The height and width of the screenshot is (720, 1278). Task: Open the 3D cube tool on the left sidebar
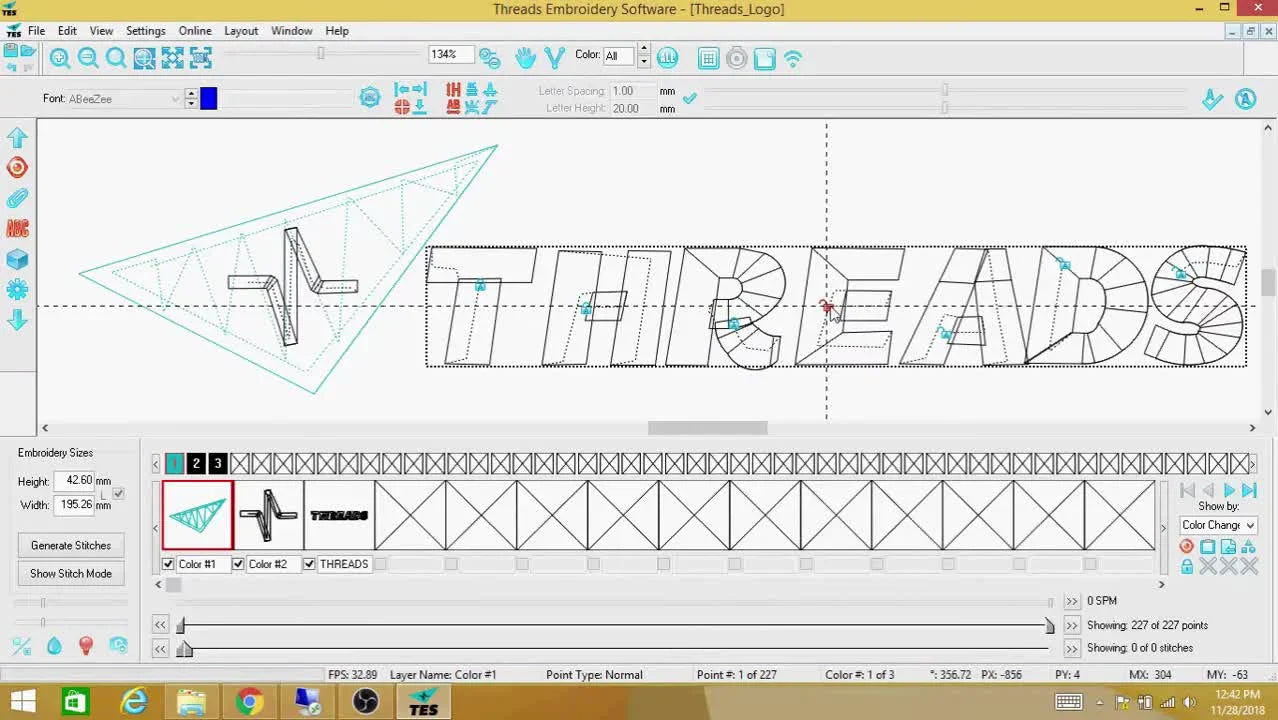coord(16,258)
